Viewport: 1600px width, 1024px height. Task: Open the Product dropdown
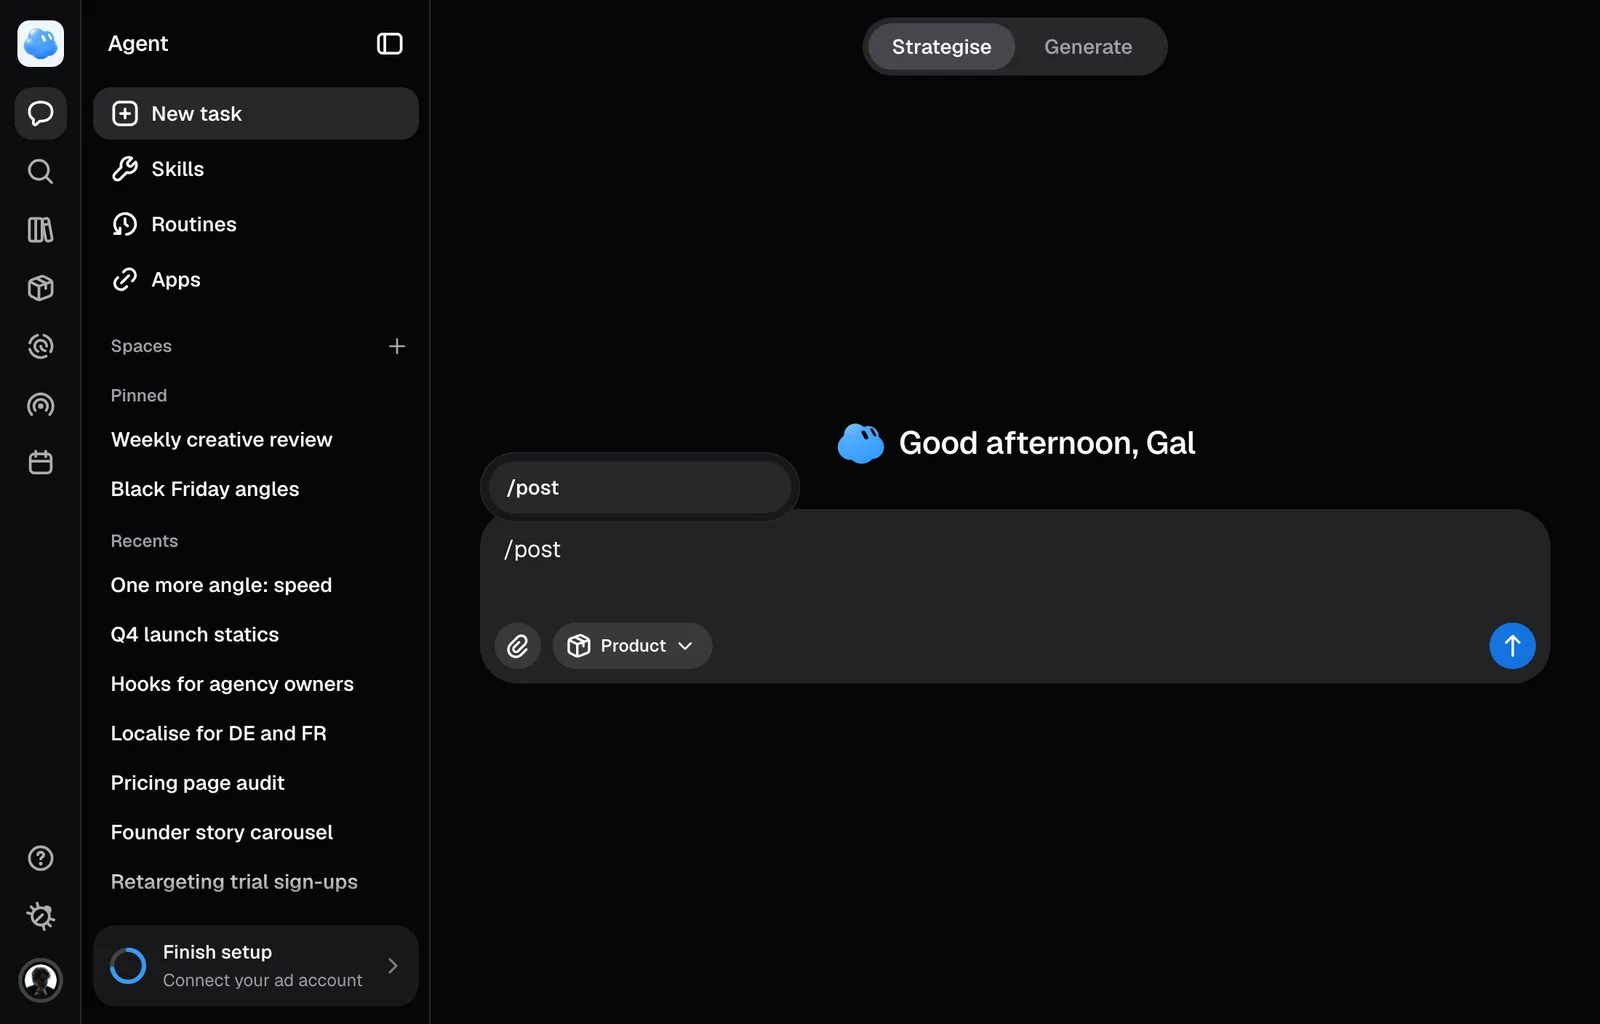(632, 646)
